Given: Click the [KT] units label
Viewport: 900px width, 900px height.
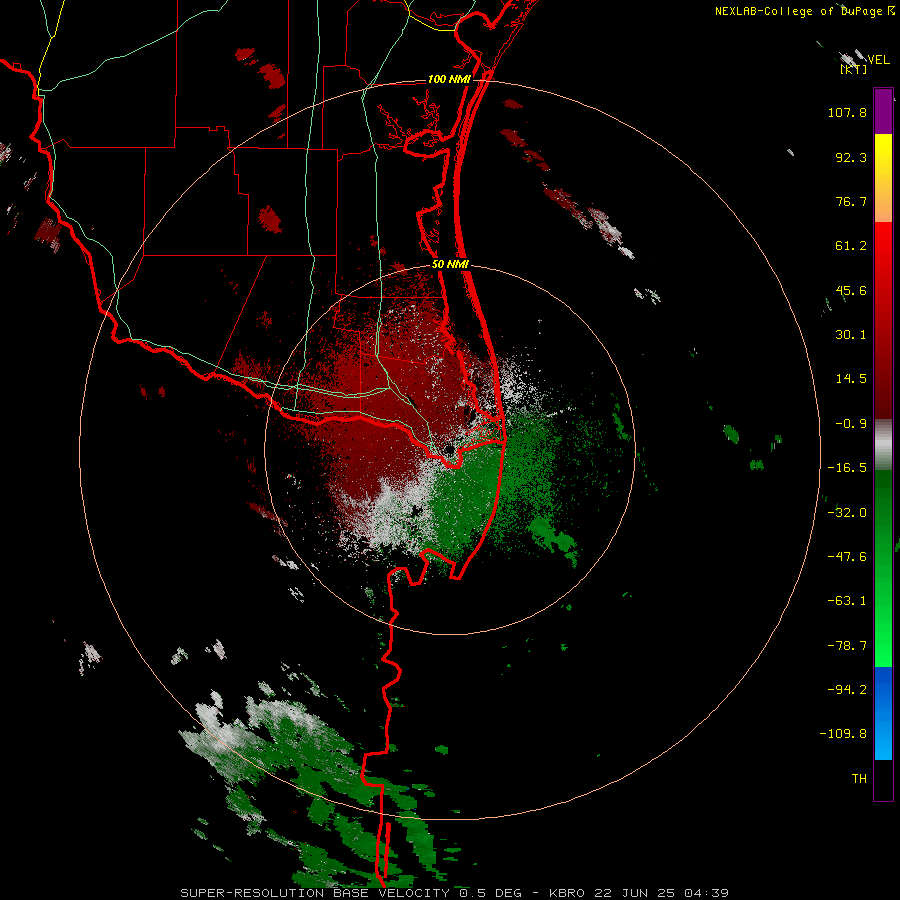Looking at the screenshot, I should [x=854, y=70].
